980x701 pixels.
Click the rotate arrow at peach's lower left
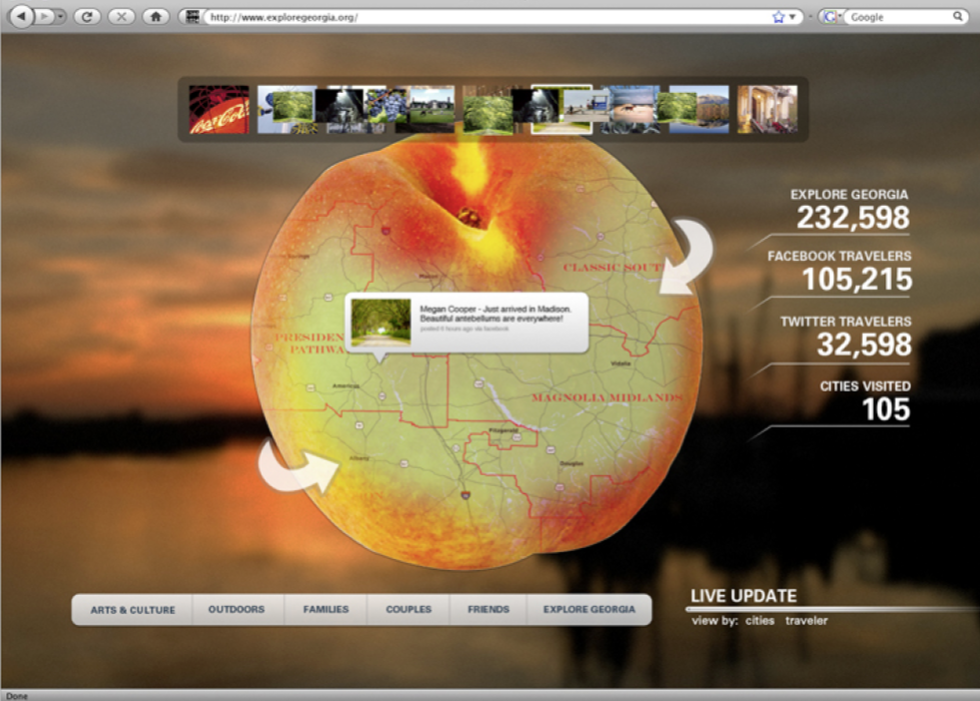[x=299, y=469]
